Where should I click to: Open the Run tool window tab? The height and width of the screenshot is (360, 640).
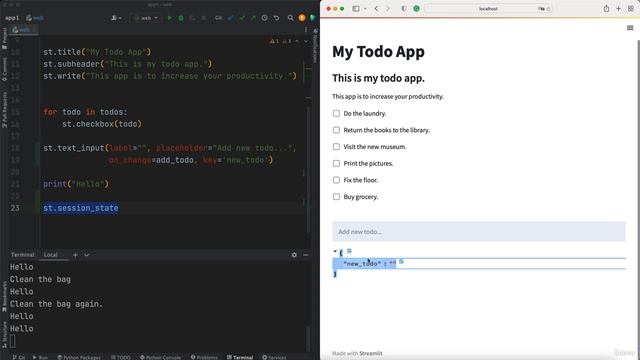tap(40, 357)
